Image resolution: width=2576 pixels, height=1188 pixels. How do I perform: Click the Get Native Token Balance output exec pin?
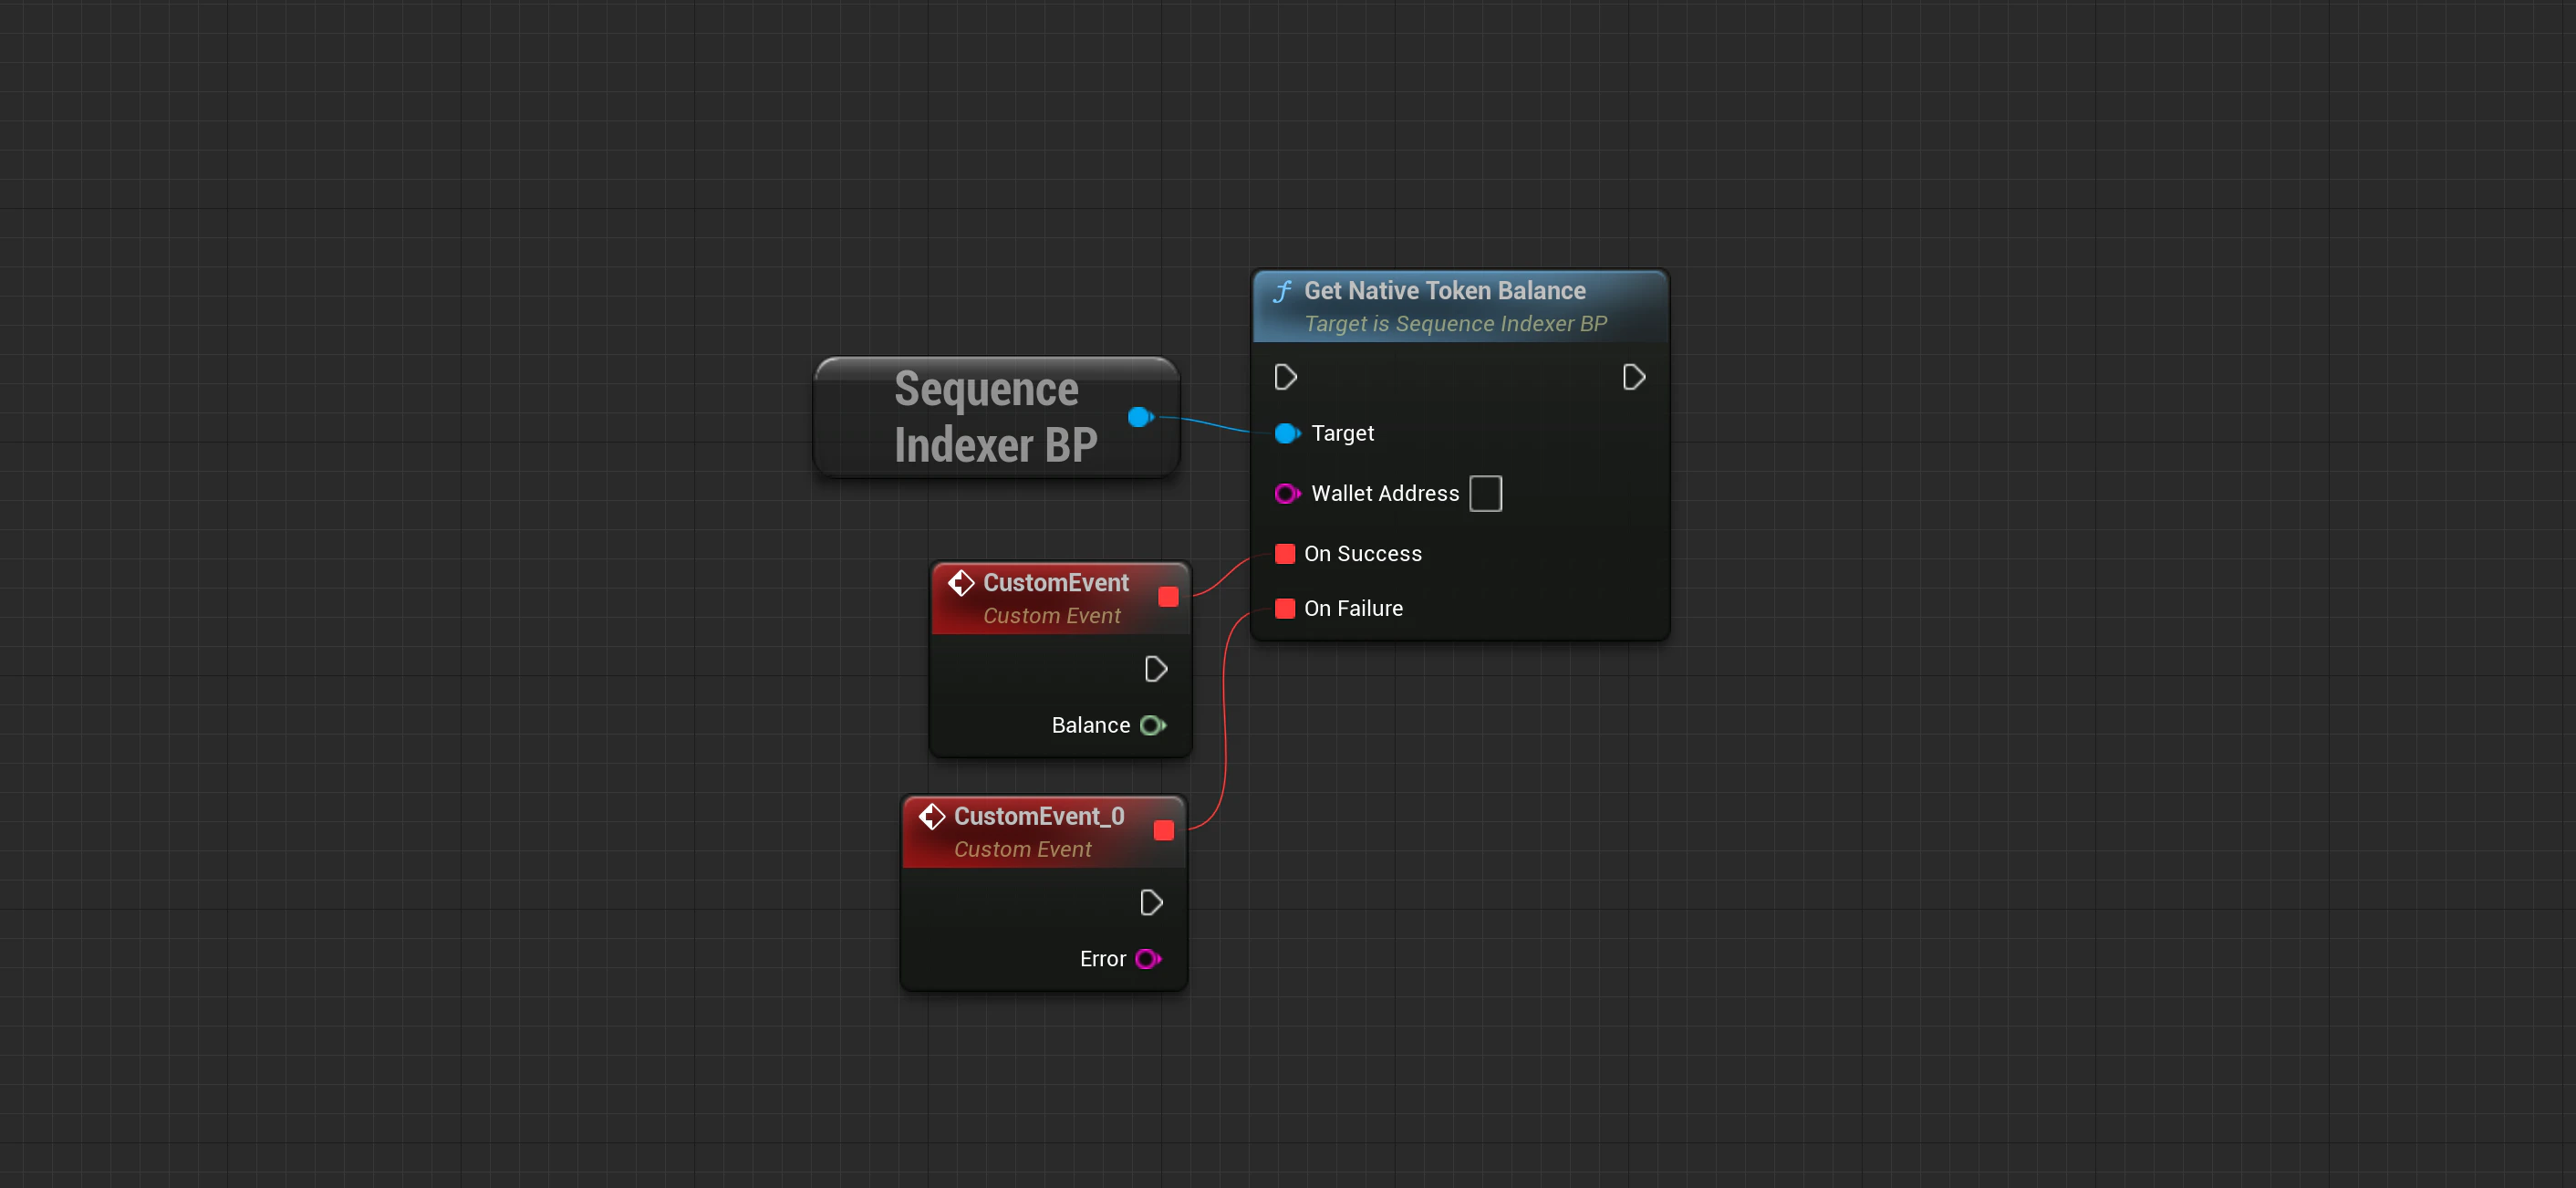coord(1633,377)
